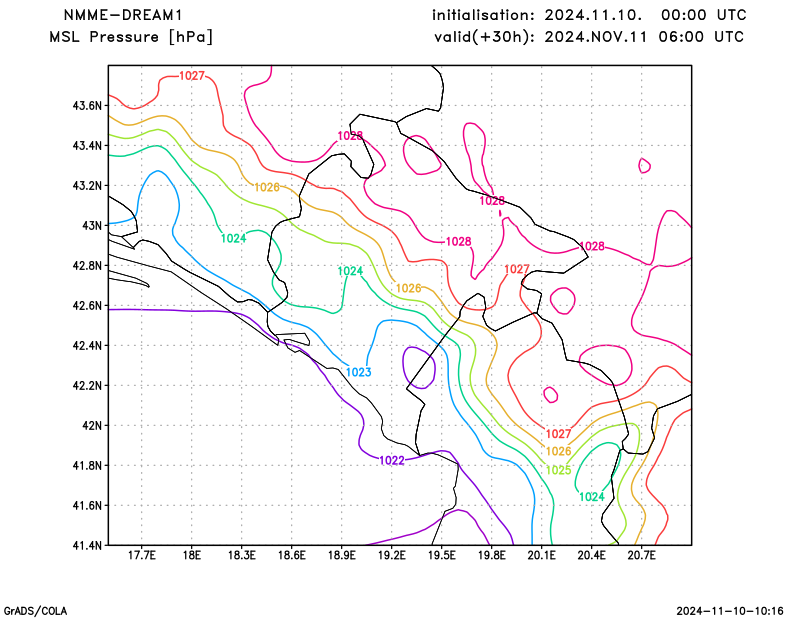Click the 20.1E longitude axis label
800x618 pixels.
(x=541, y=555)
